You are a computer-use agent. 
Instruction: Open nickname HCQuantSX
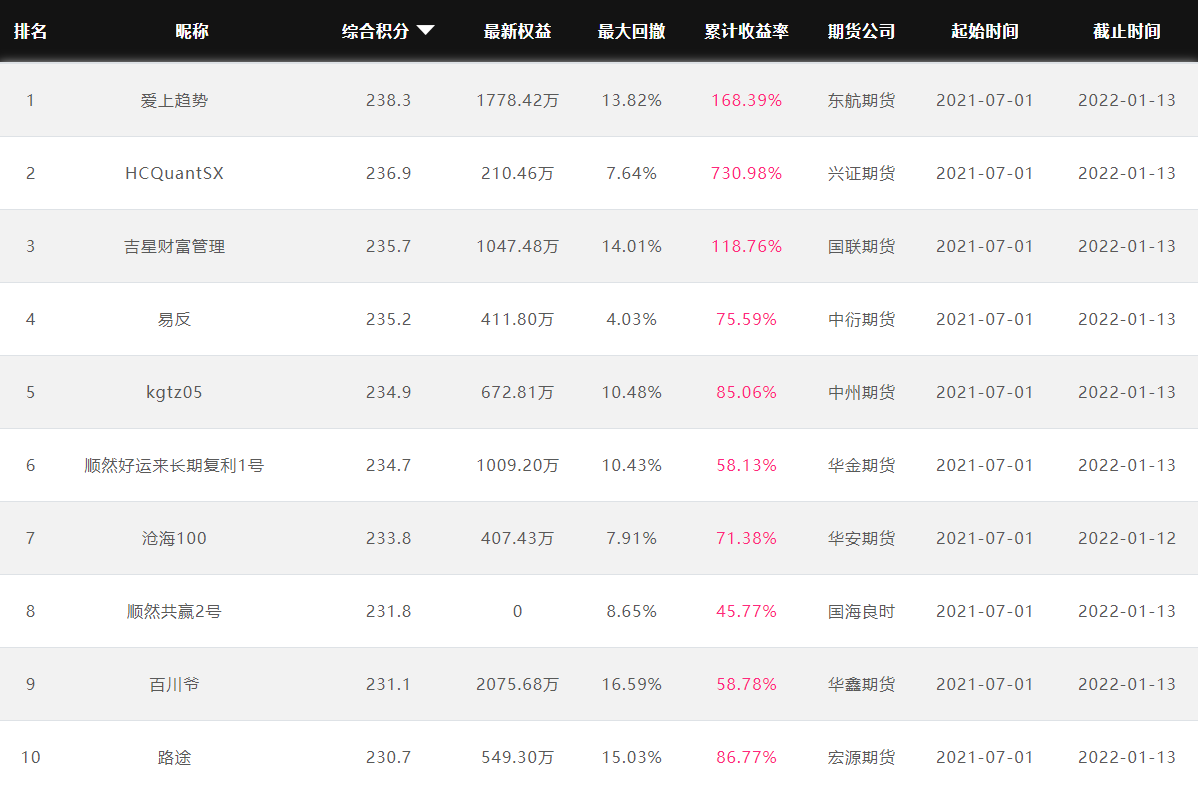[x=174, y=173]
